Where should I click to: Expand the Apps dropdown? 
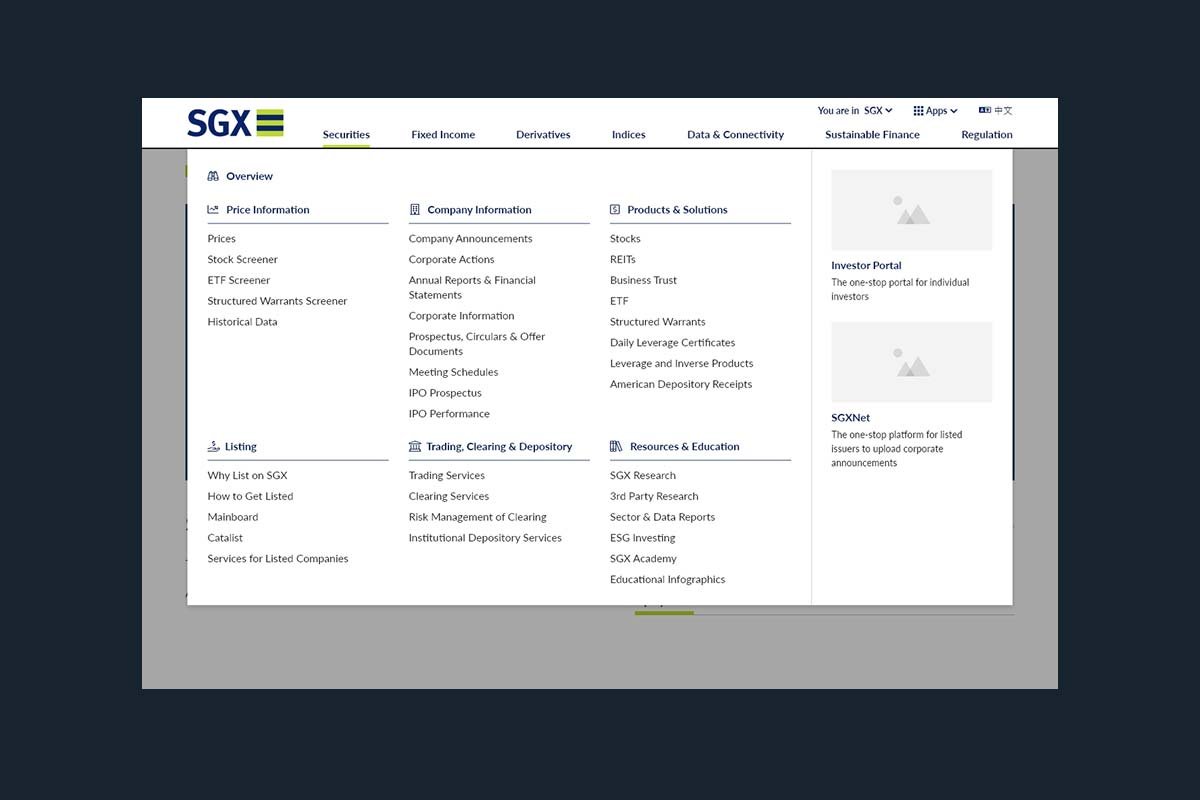click(x=935, y=111)
